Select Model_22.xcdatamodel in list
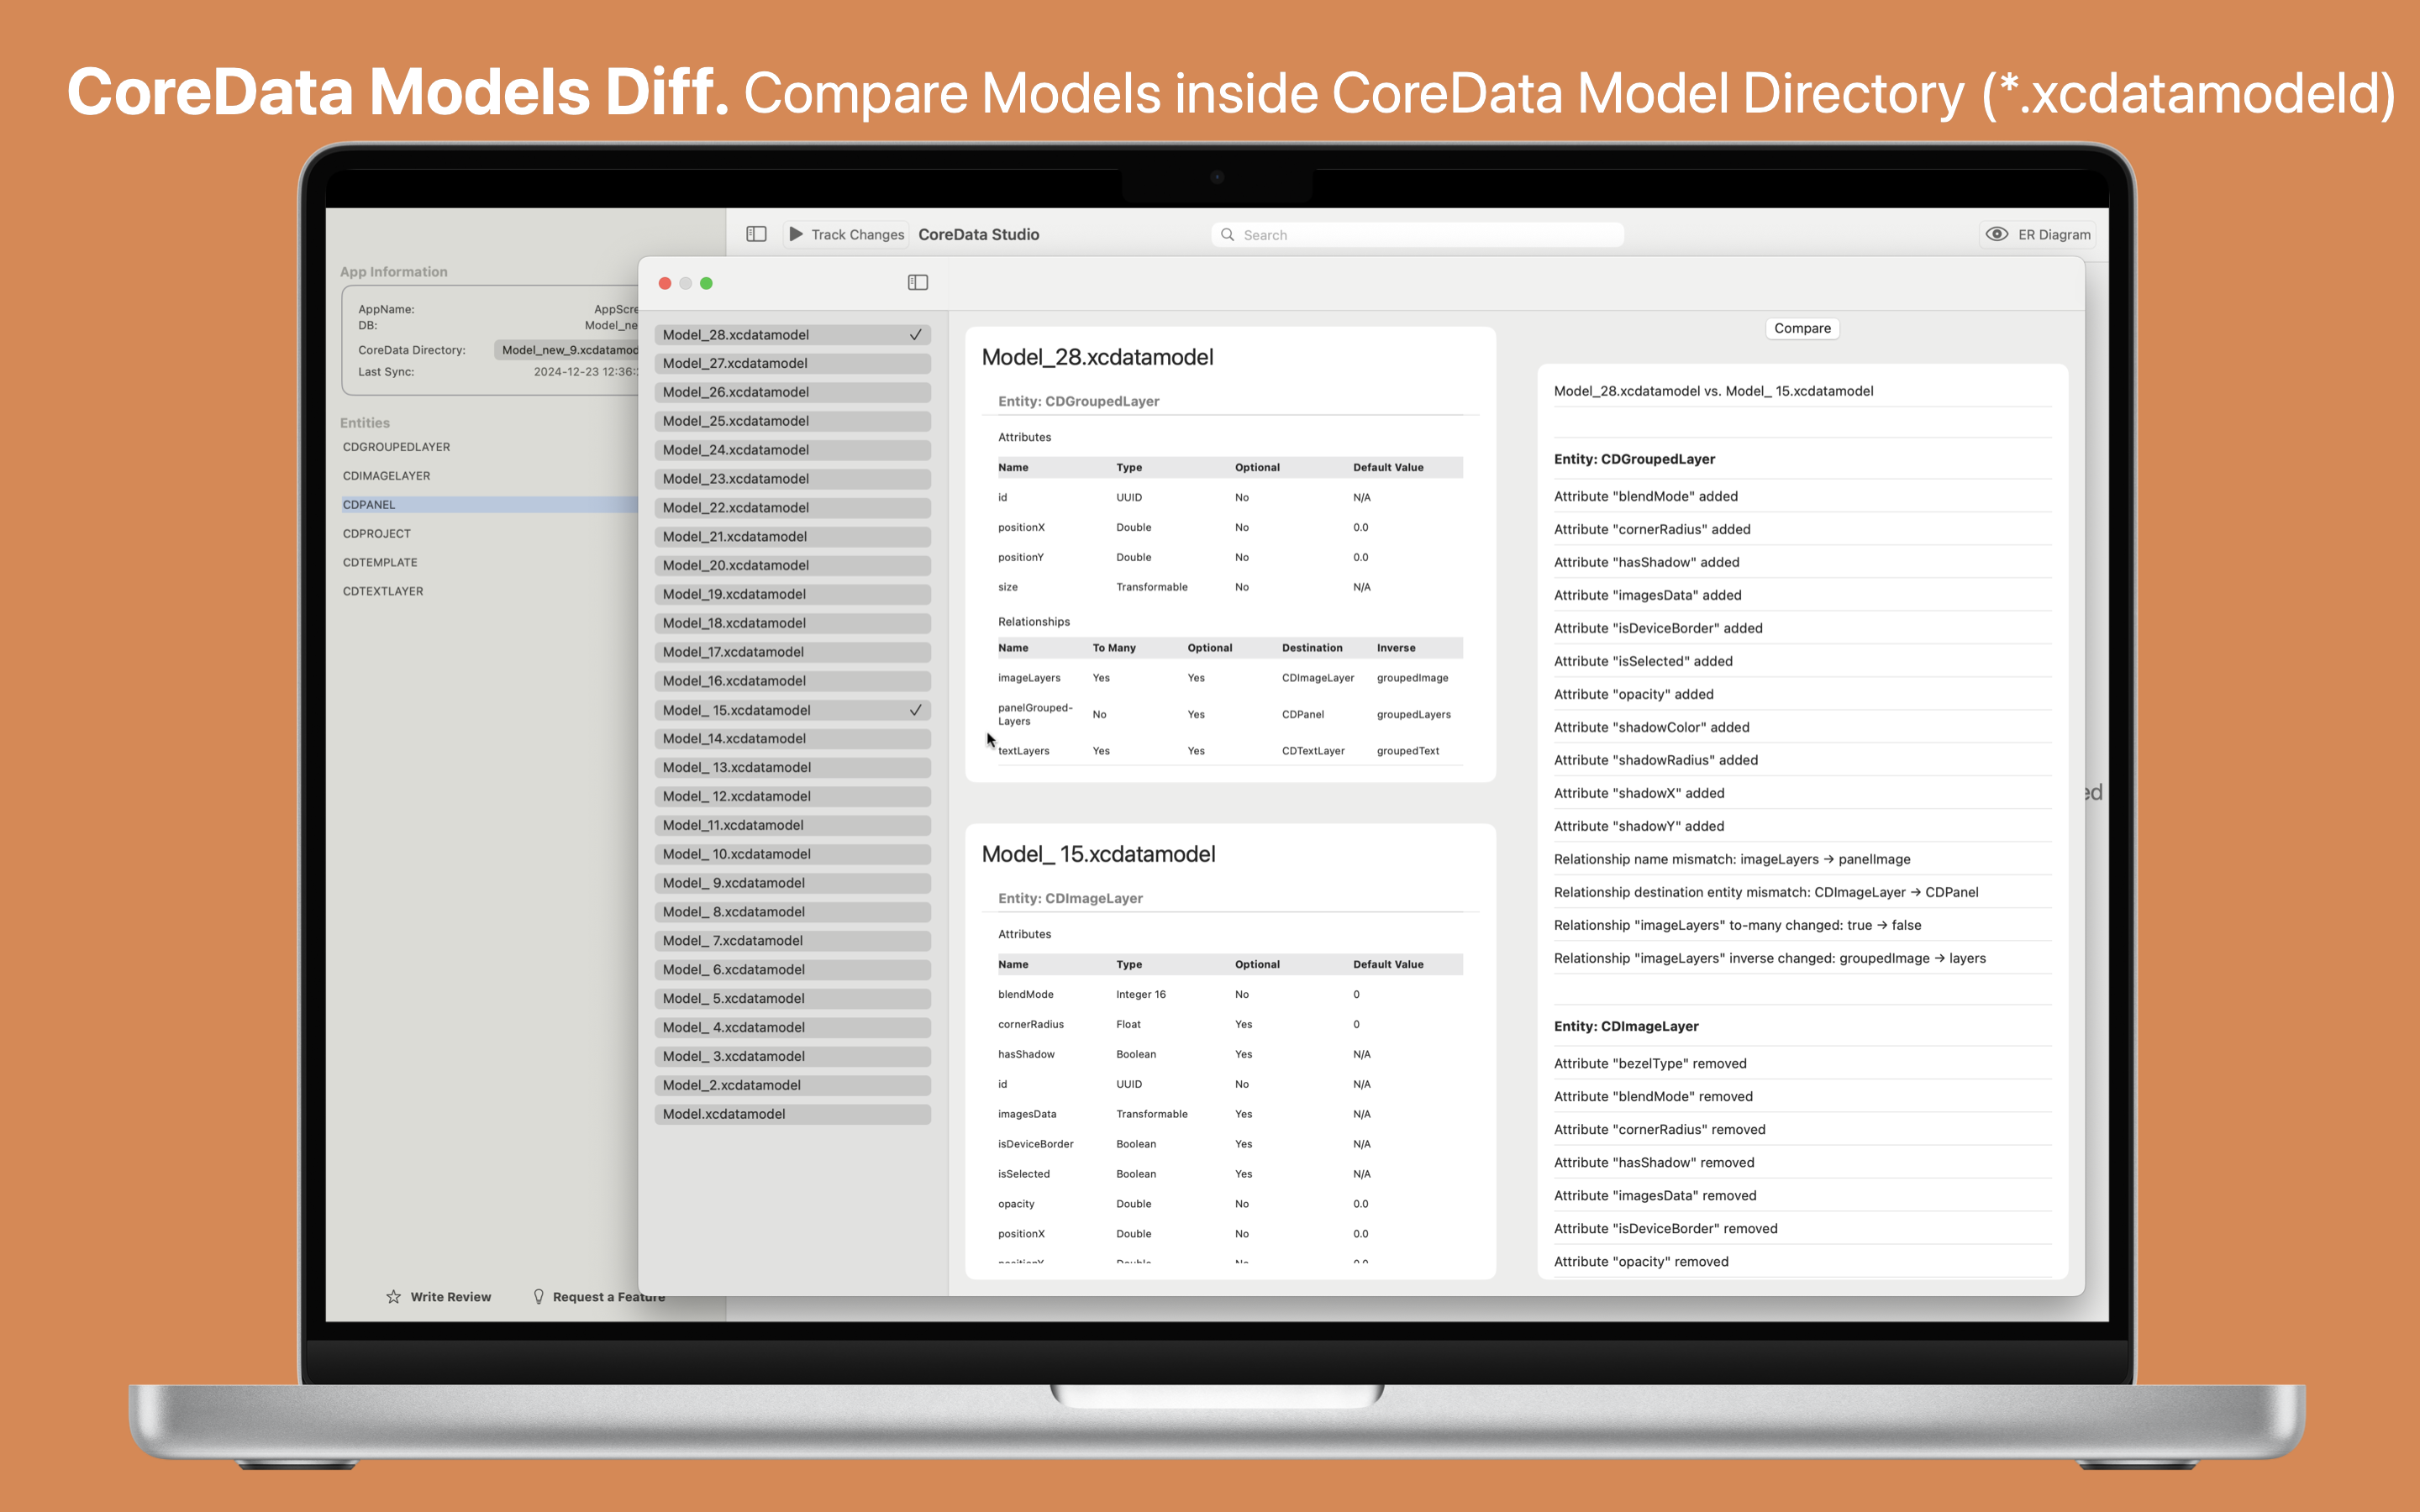 click(x=792, y=508)
